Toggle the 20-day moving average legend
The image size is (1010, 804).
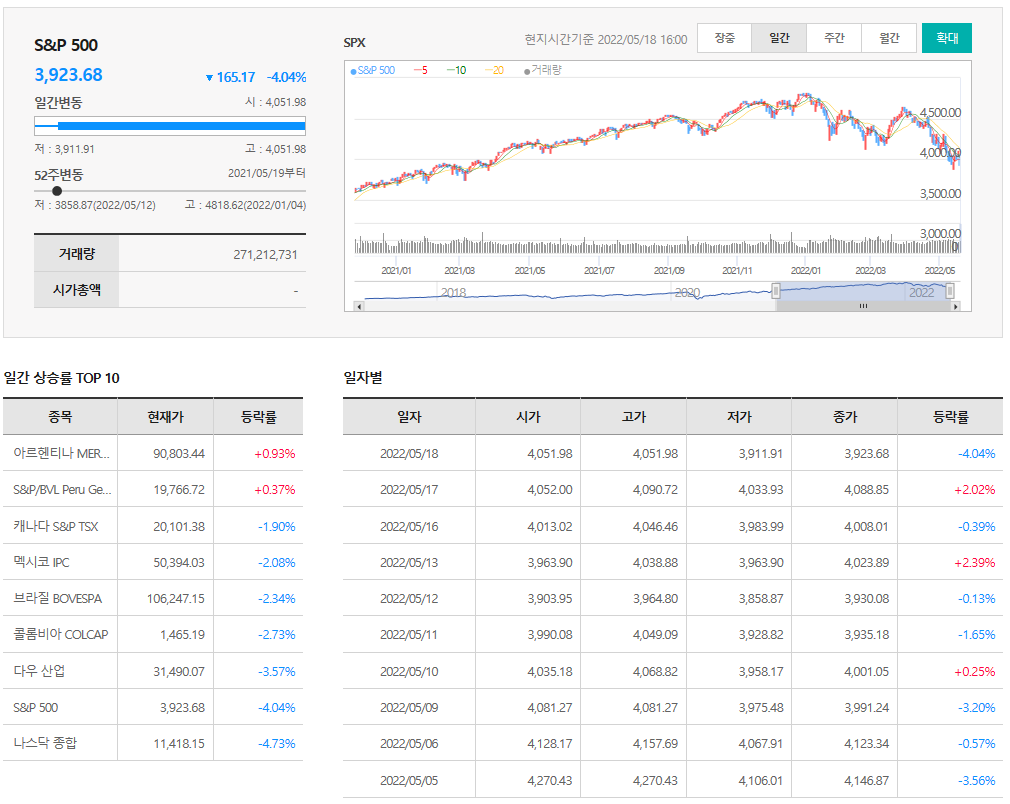(494, 70)
